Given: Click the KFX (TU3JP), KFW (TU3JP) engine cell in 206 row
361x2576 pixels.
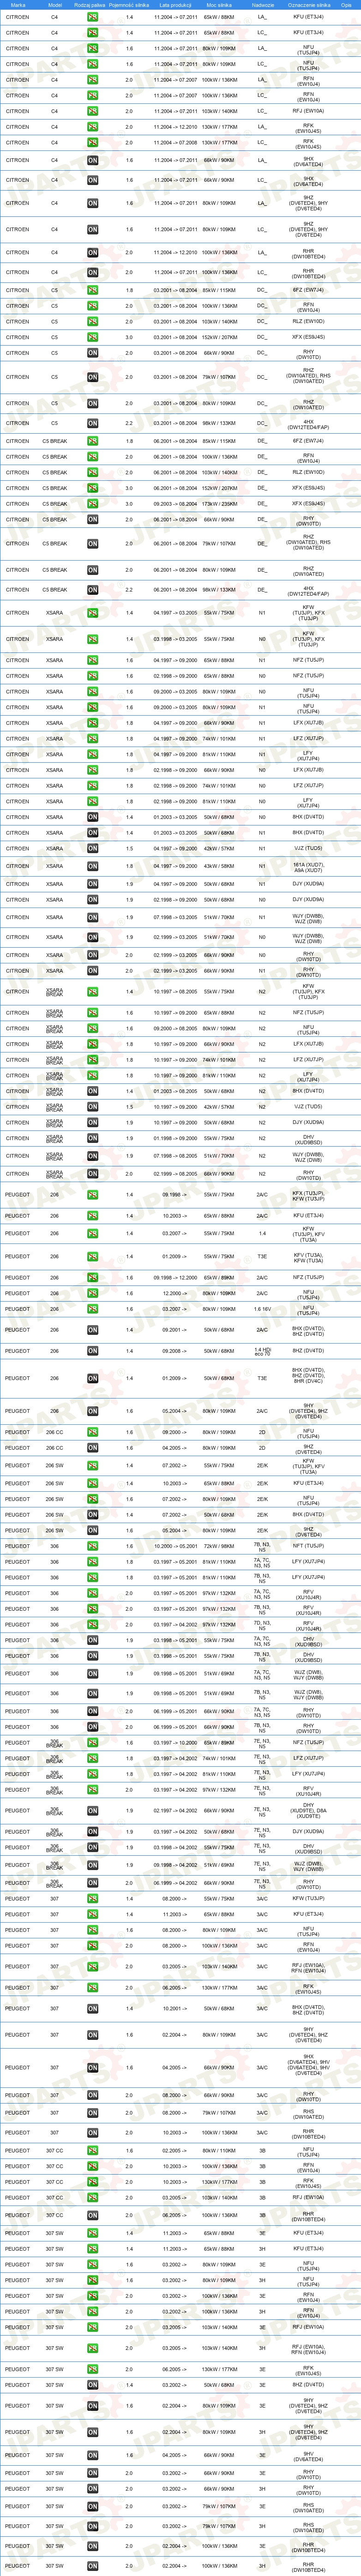Looking at the screenshot, I should (x=309, y=1195).
